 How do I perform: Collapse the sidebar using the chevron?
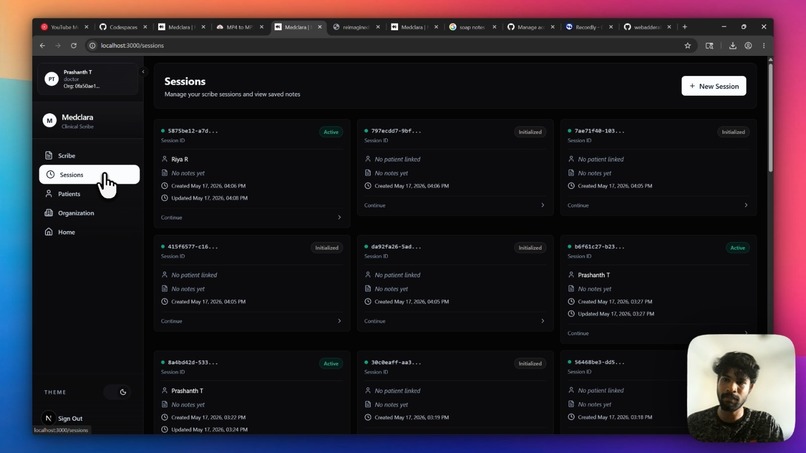coord(143,72)
